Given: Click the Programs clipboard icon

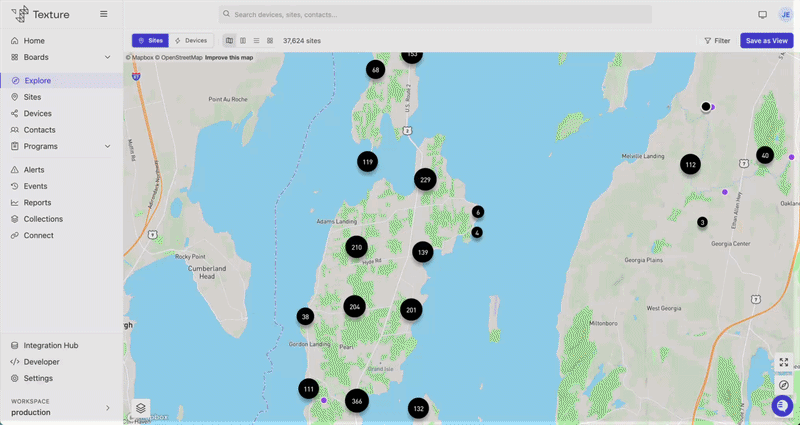Looking at the screenshot, I should pos(15,146).
